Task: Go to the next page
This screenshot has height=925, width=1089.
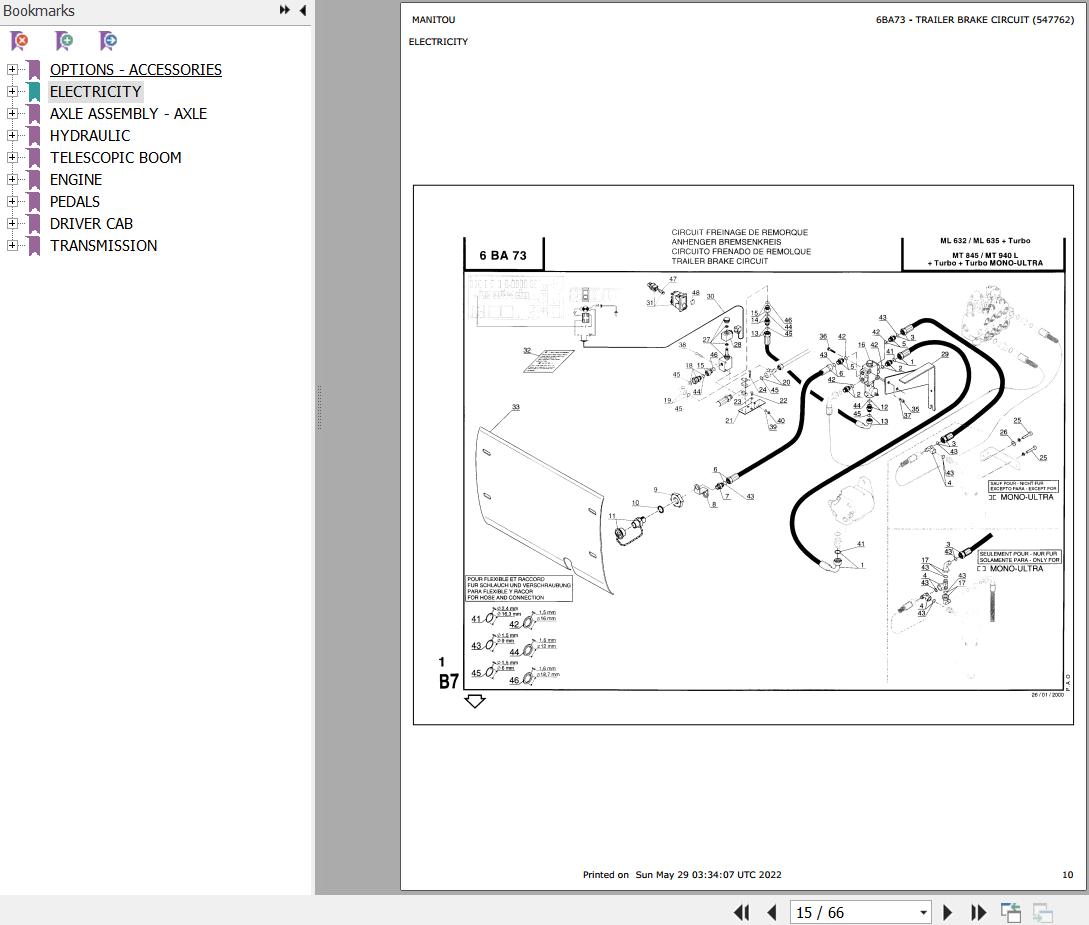Action: [947, 912]
